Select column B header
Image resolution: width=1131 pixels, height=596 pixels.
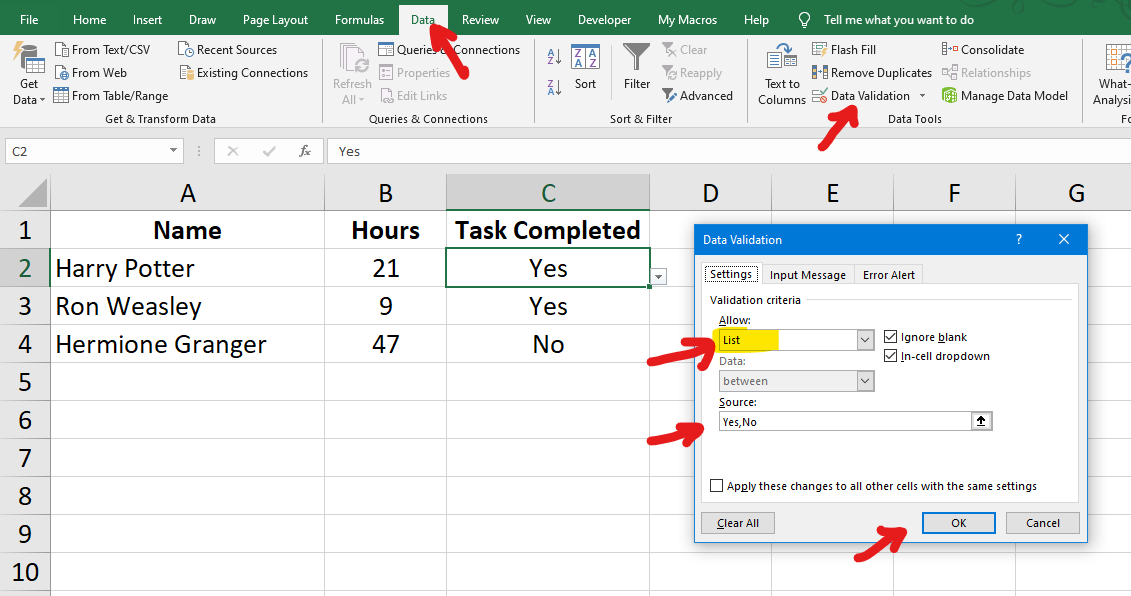tap(385, 193)
